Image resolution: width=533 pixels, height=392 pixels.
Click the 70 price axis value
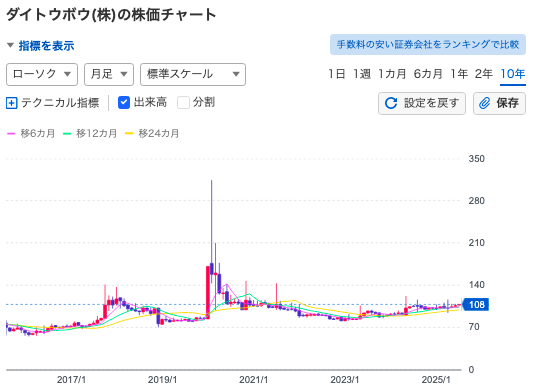pos(474,327)
